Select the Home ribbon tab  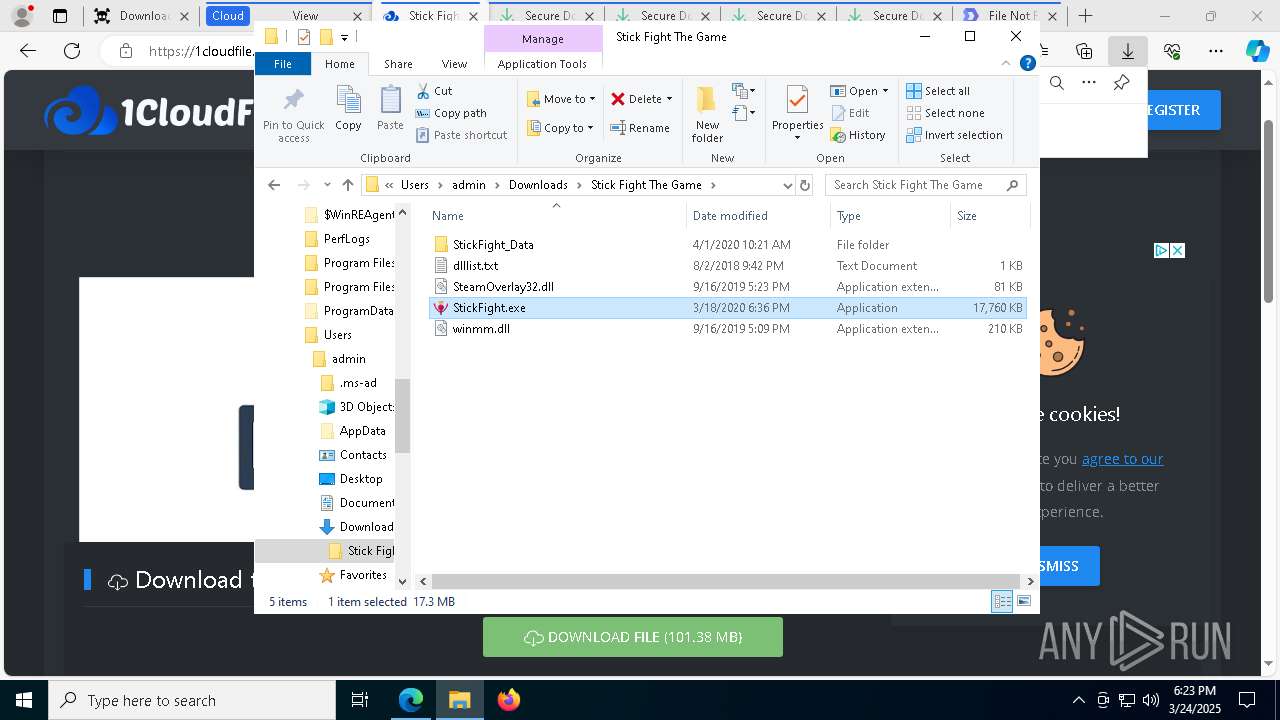tap(339, 64)
